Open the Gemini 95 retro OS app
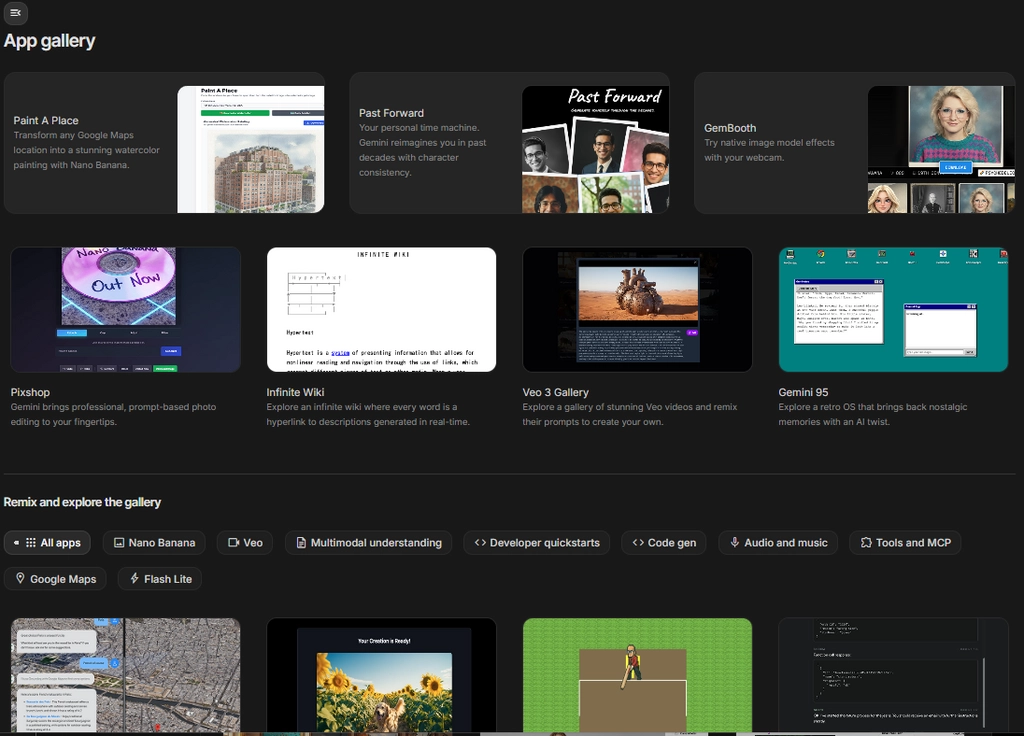Image resolution: width=1024 pixels, height=736 pixels. click(893, 308)
